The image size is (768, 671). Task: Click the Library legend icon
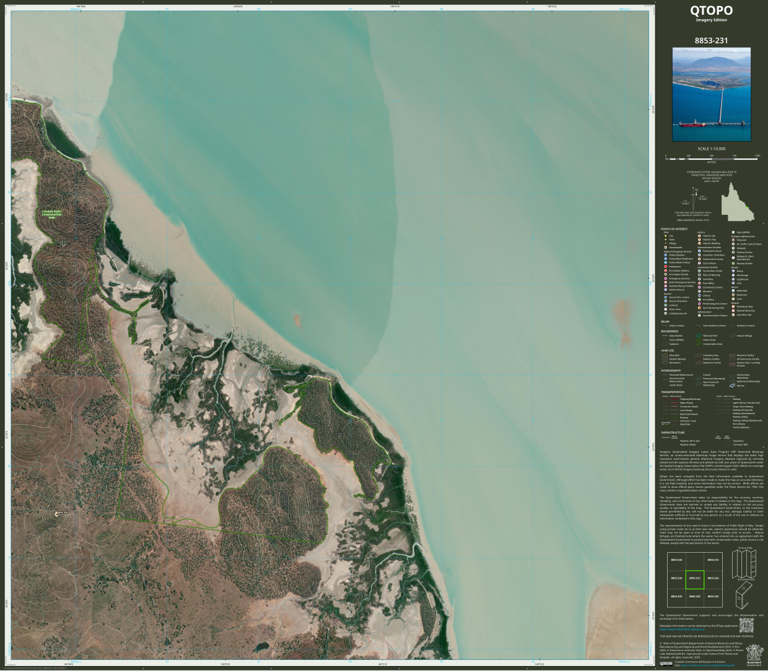click(x=699, y=295)
